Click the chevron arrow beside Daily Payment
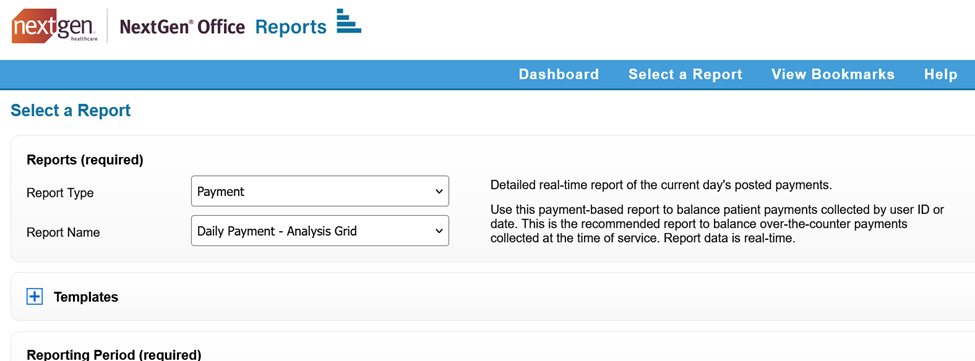 [x=439, y=231]
